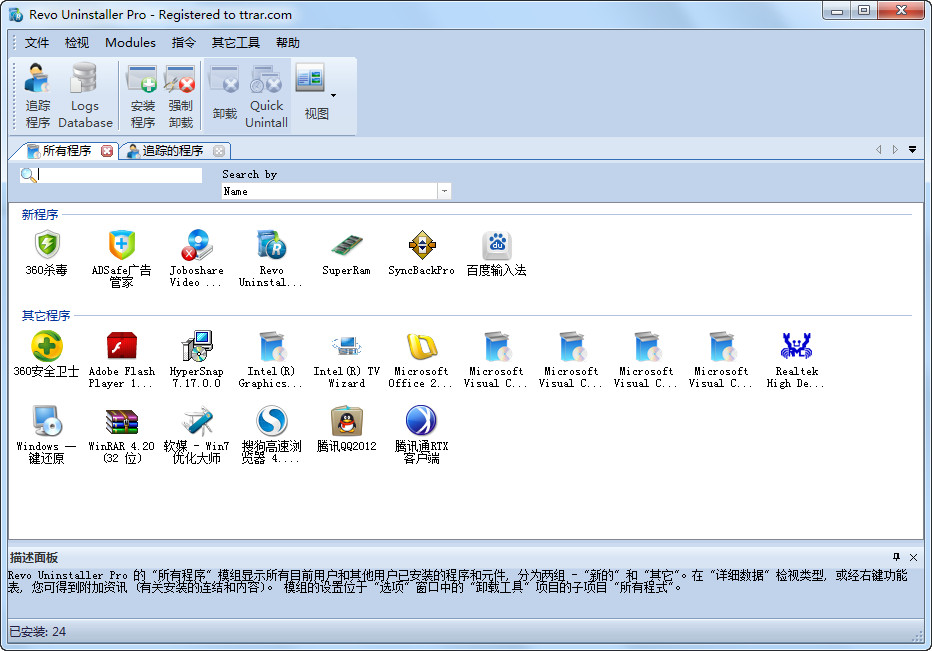The width and height of the screenshot is (932, 651).
Task: Open the 追踪程序 toolbar tool
Action: (37, 95)
